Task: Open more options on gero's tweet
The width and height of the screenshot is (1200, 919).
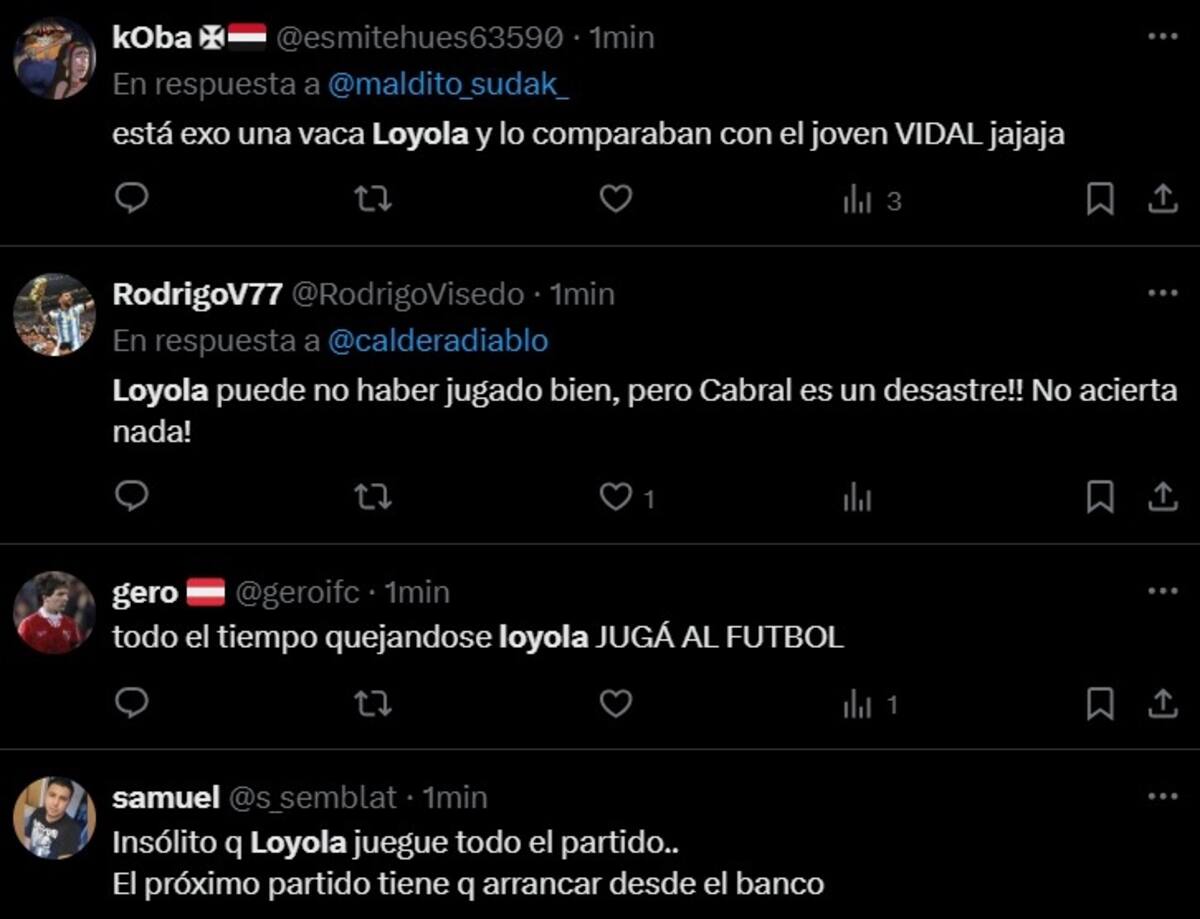Action: tap(1162, 591)
